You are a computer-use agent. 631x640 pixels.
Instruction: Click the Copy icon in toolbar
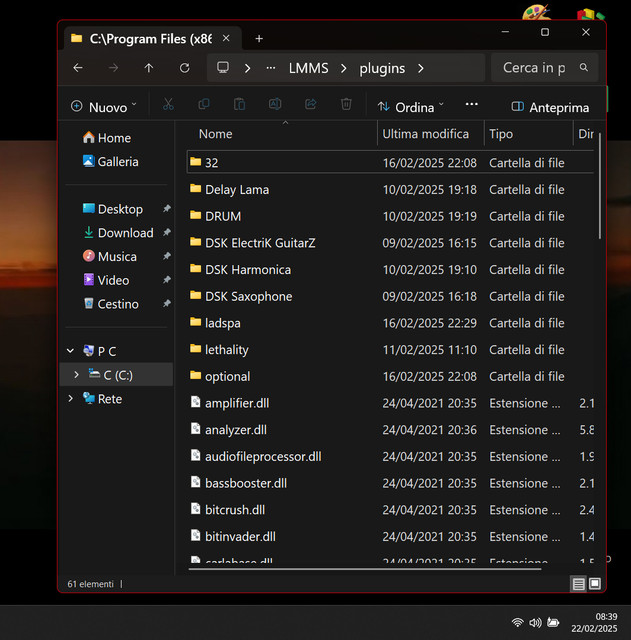click(204, 104)
